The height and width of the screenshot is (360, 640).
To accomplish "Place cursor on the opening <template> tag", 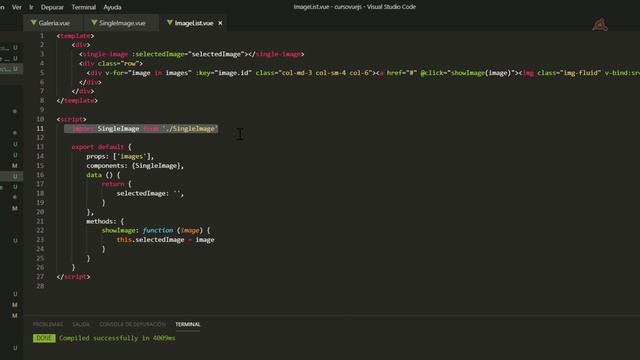I will click(x=76, y=36).
